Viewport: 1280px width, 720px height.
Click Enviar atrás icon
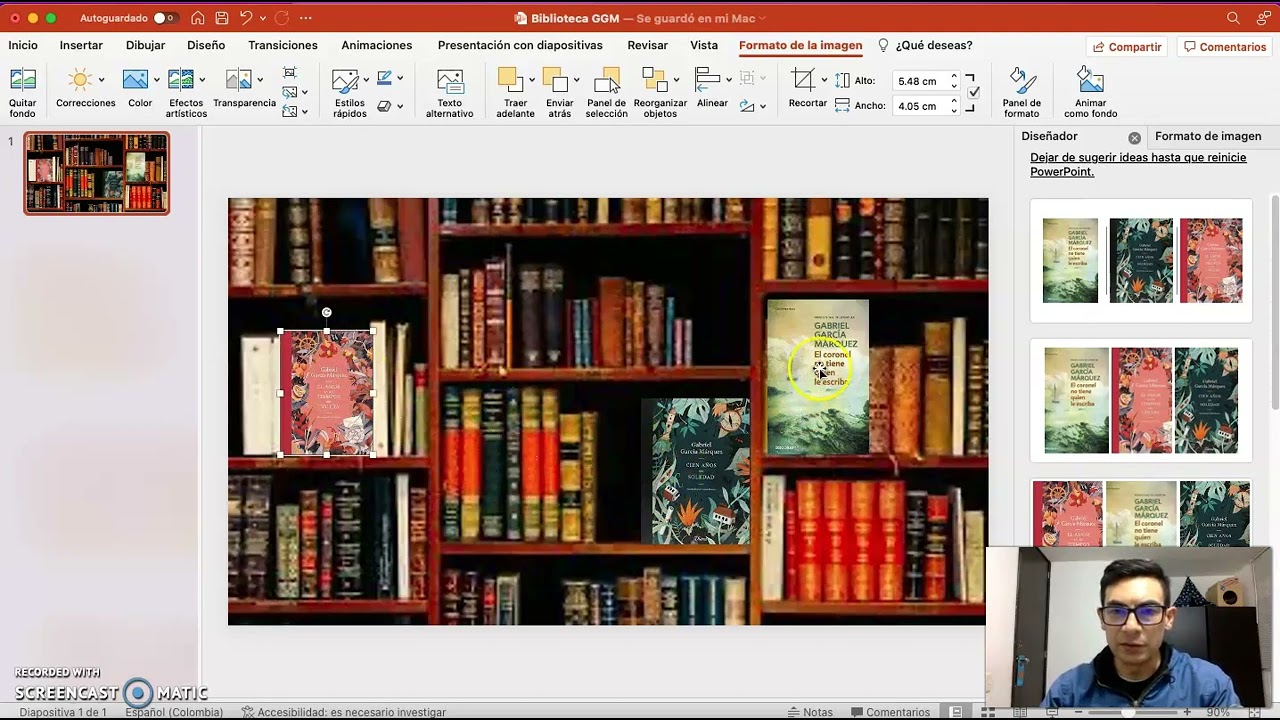[x=555, y=80]
